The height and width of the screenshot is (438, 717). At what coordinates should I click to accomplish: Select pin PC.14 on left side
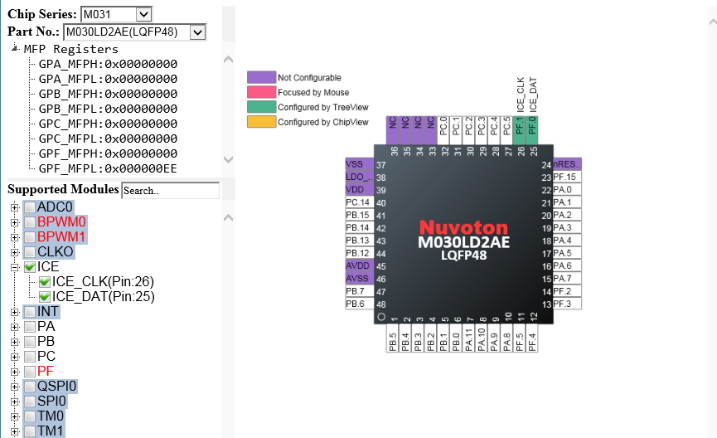coord(359,202)
